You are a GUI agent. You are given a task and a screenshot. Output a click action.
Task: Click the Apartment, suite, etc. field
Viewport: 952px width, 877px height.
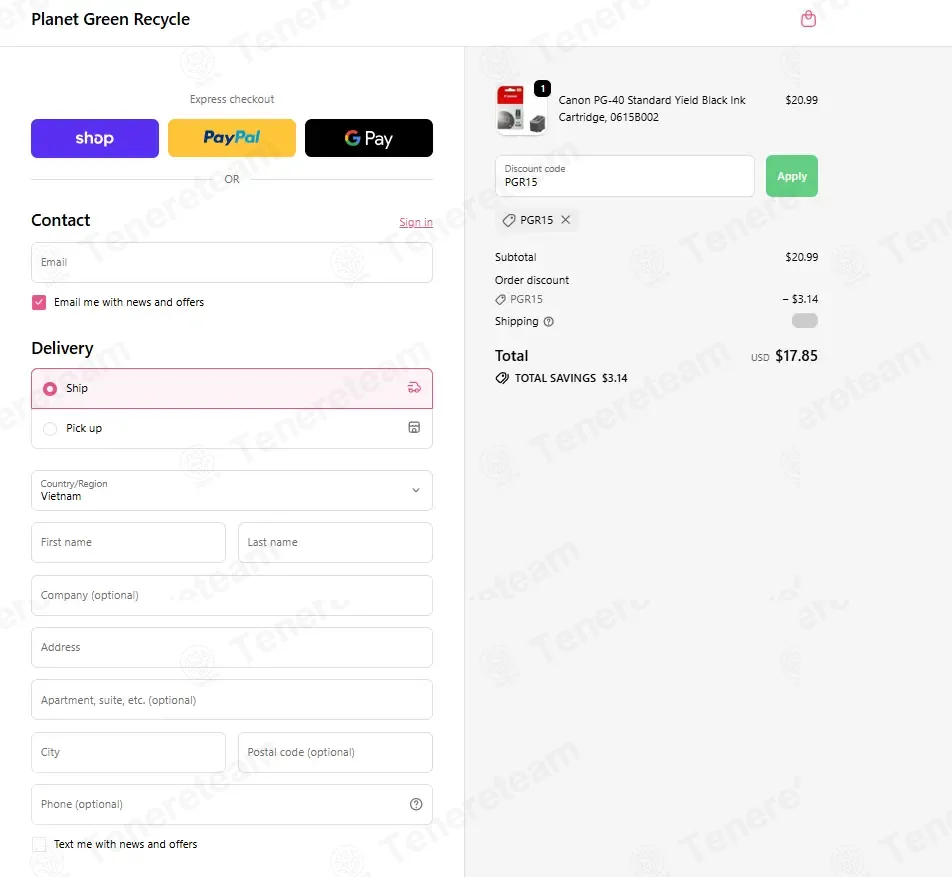232,700
